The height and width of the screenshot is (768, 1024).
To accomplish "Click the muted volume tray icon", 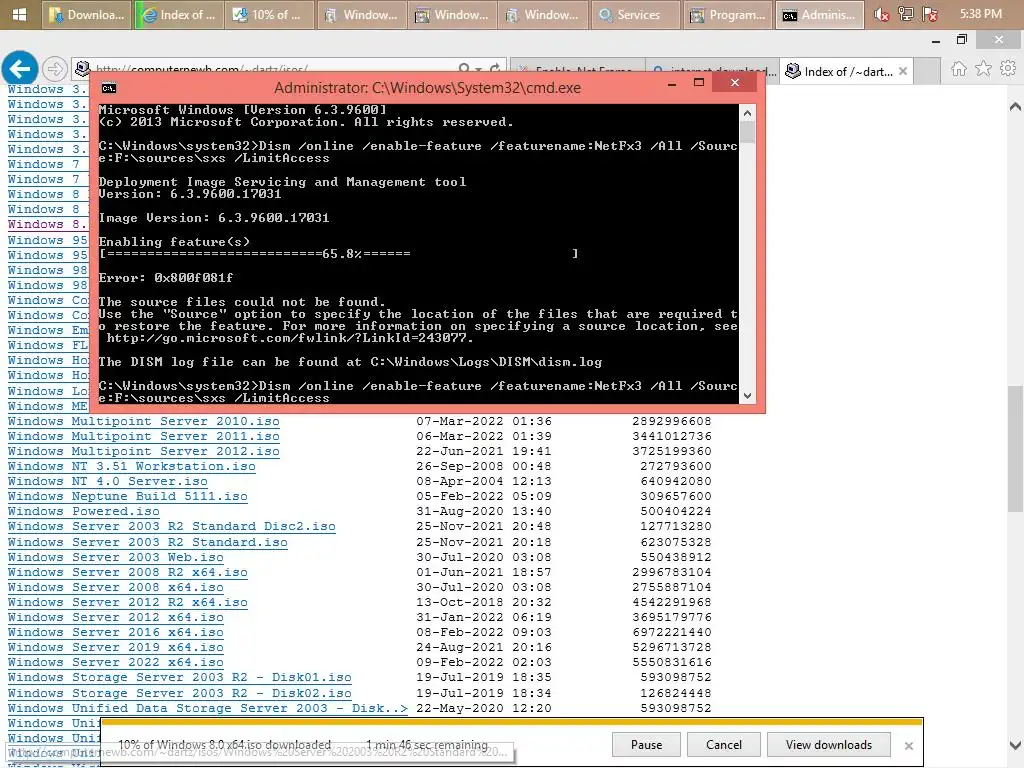I will tap(882, 14).
